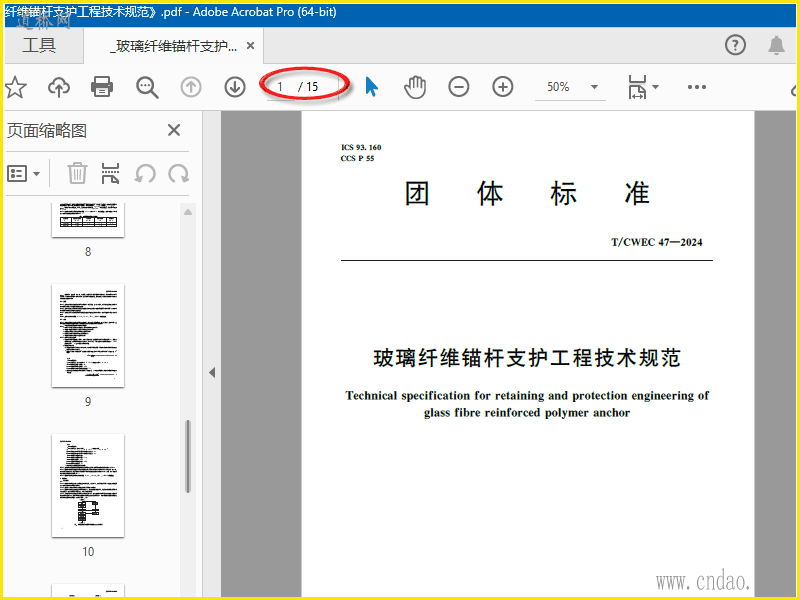Select the page 8 thumbnail
The image size is (800, 600).
point(88,219)
